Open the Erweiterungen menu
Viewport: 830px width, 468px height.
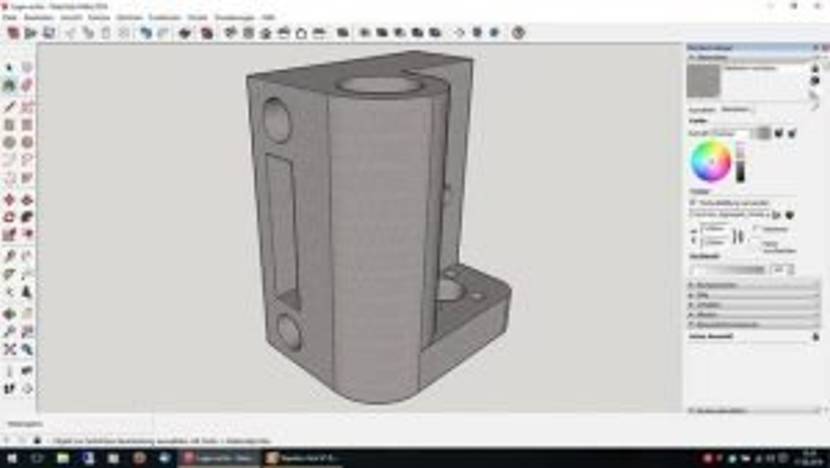tap(234, 17)
